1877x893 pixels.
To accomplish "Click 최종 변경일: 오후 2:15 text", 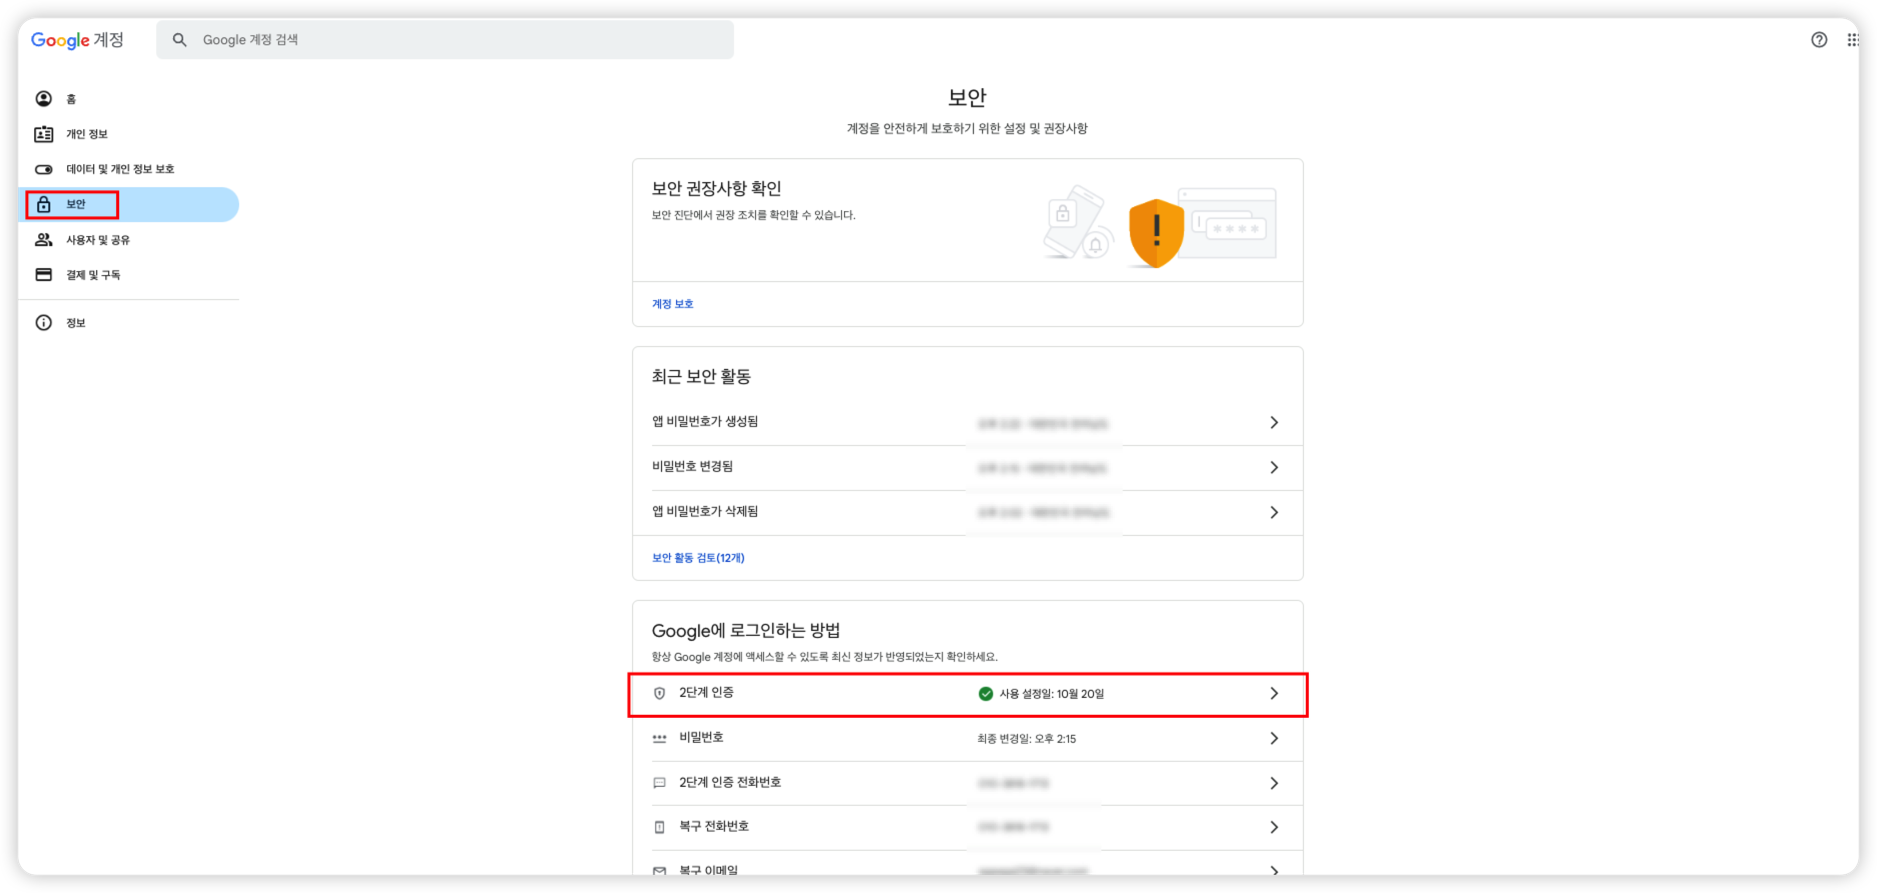I will [1027, 739].
